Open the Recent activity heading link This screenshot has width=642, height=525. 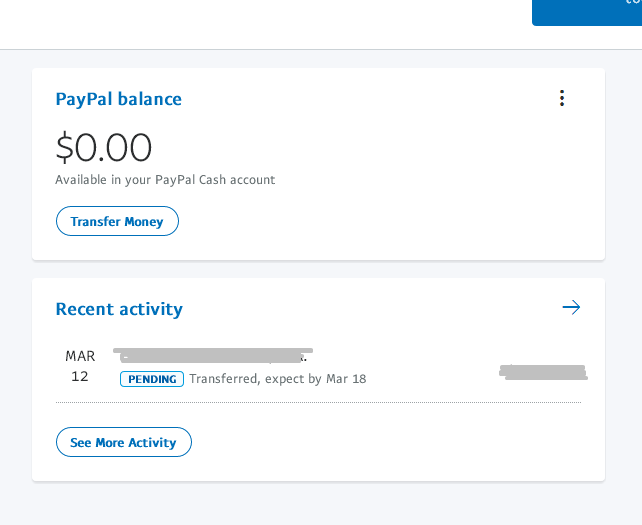point(119,309)
